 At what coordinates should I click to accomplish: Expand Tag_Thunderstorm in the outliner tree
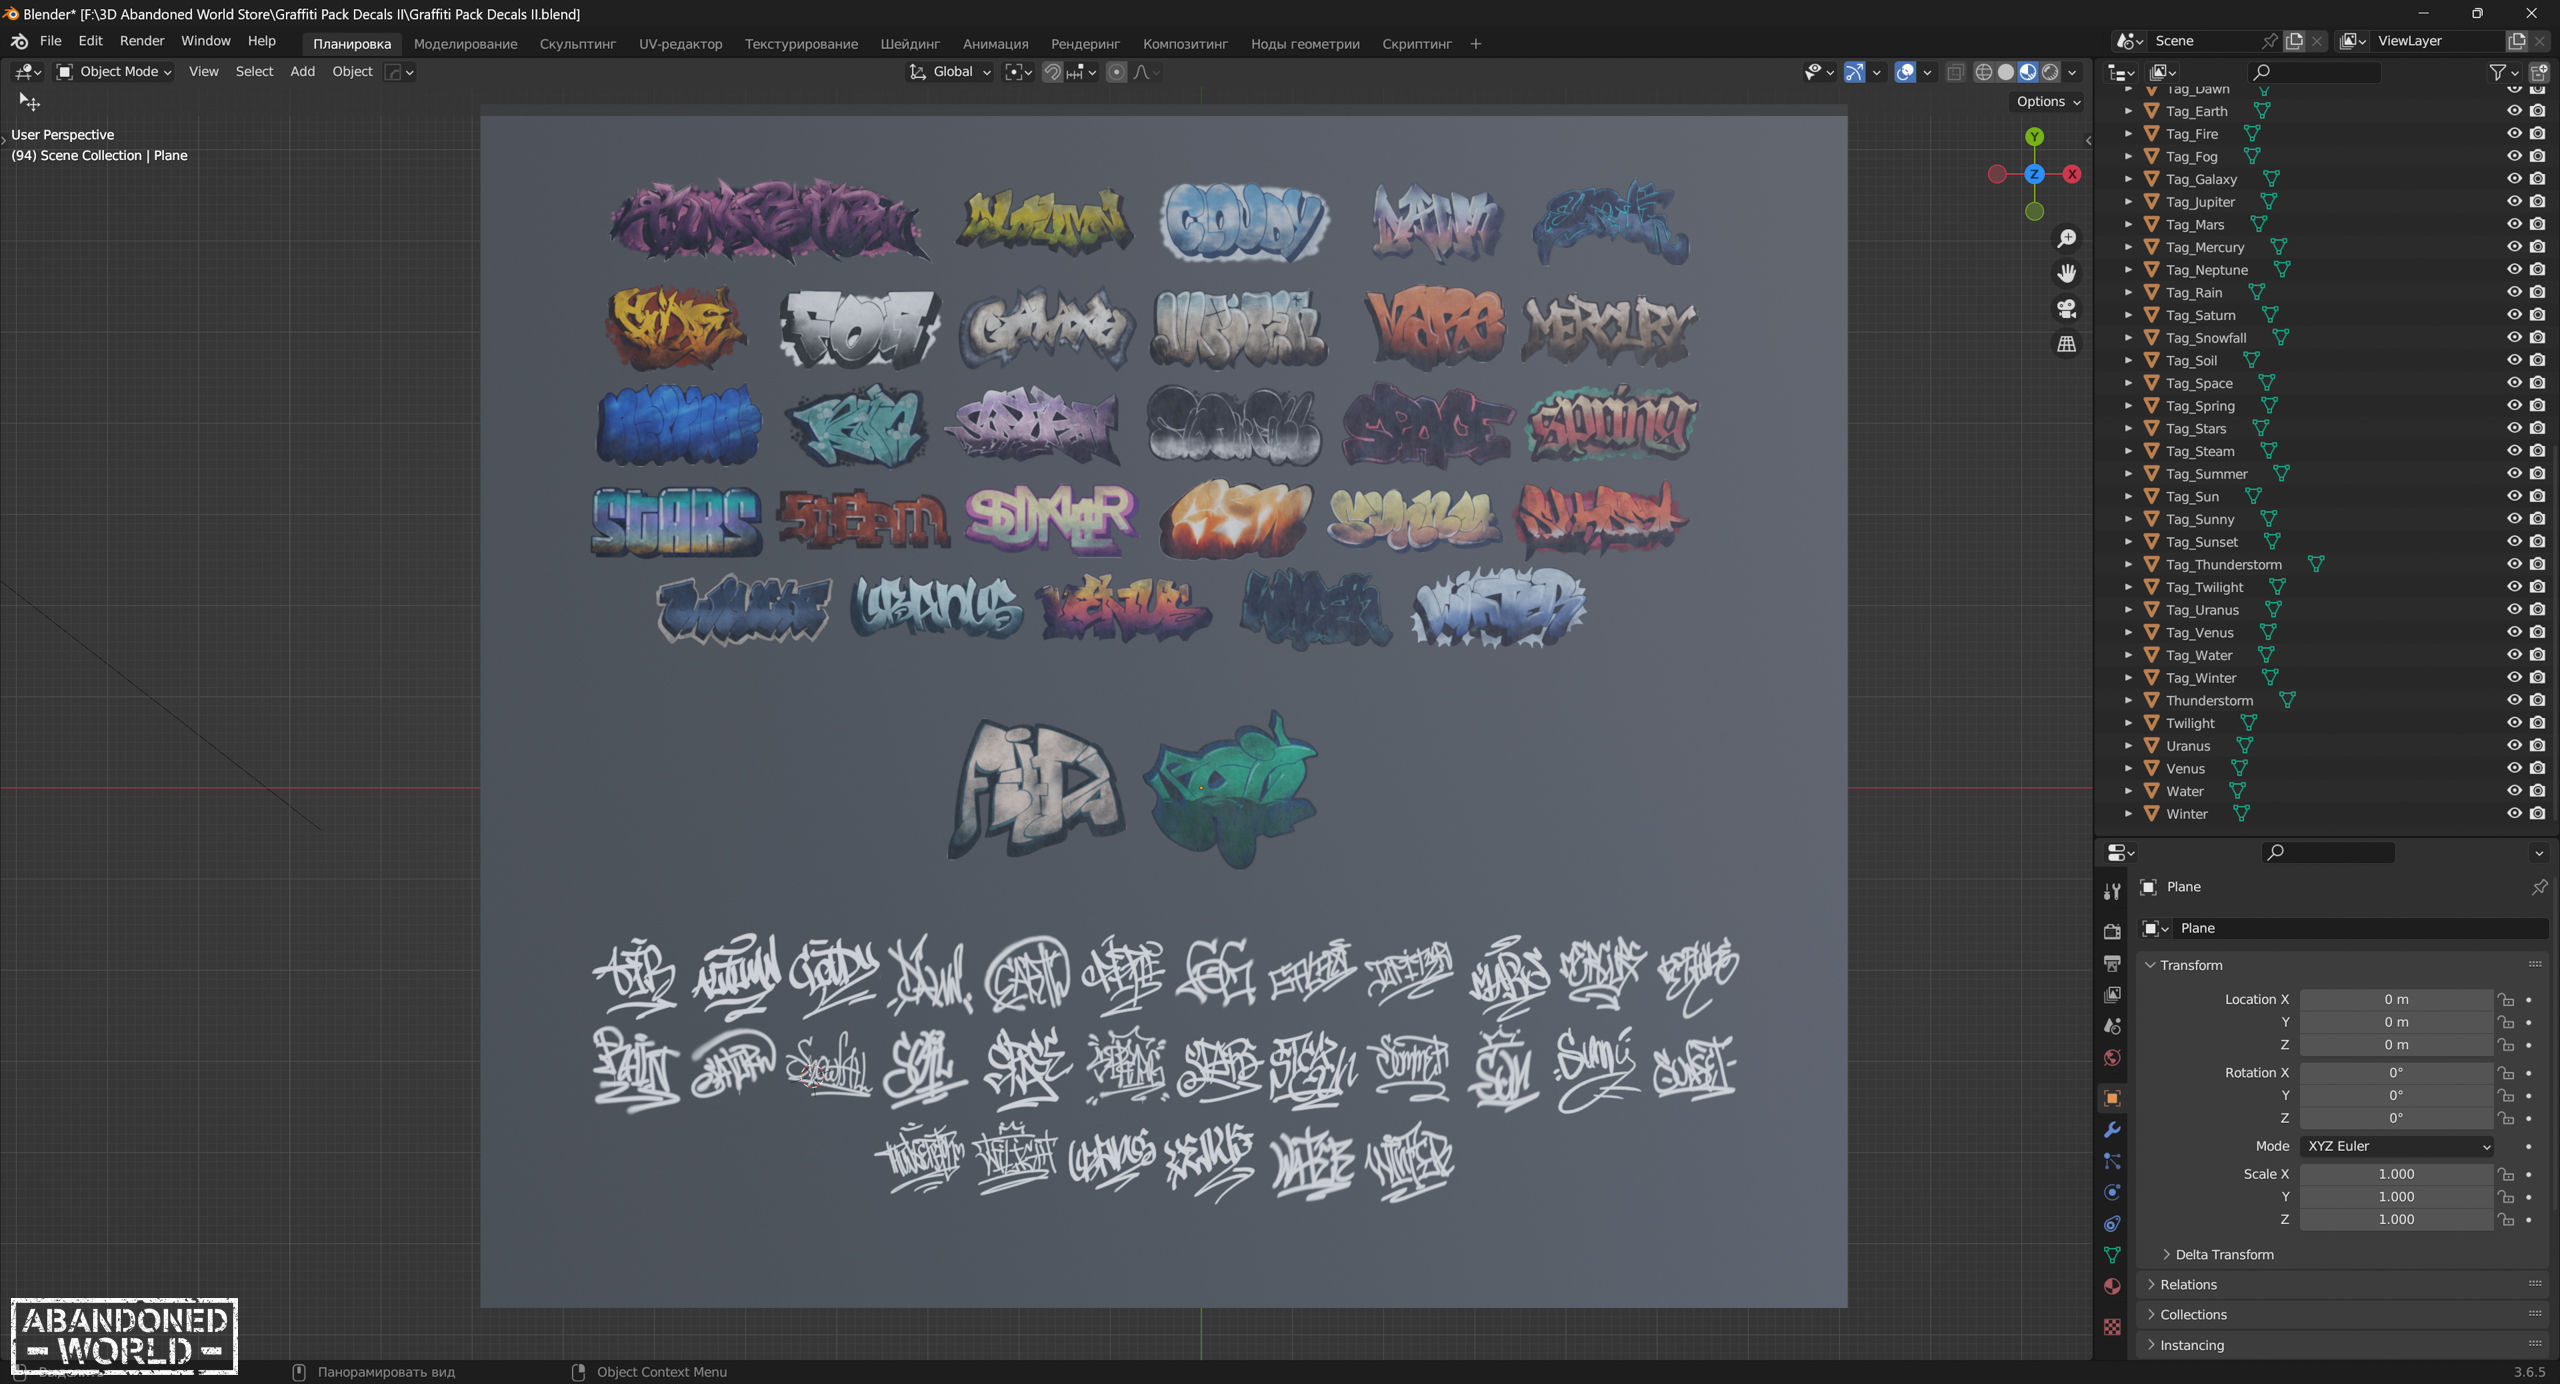(x=2128, y=564)
